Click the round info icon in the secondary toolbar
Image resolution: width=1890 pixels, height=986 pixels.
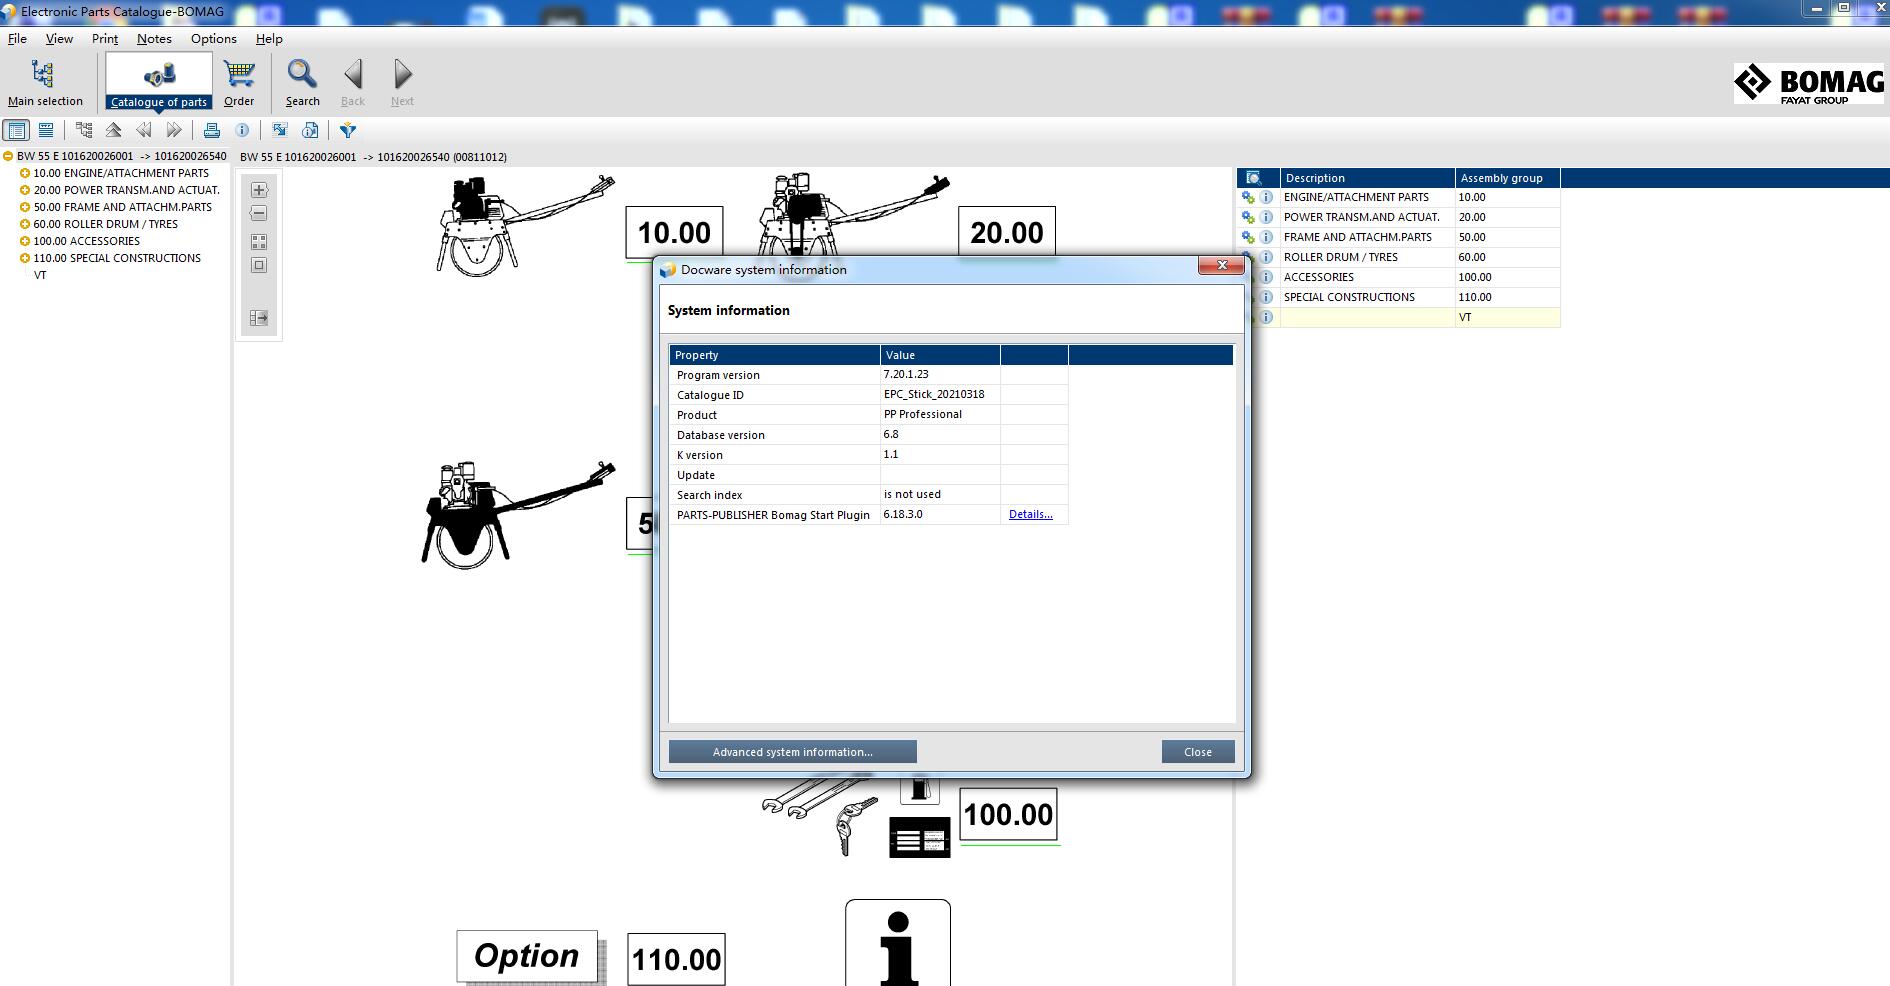pos(242,130)
